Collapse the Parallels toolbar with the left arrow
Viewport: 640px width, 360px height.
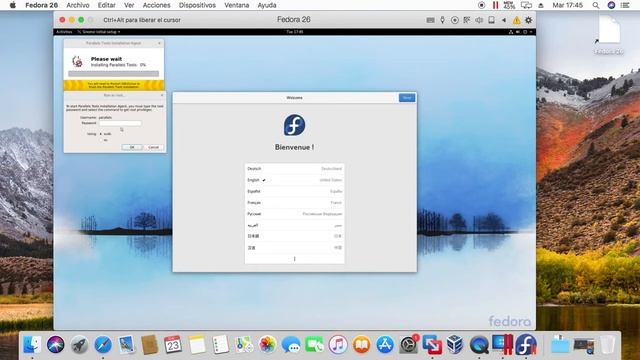coord(504,20)
